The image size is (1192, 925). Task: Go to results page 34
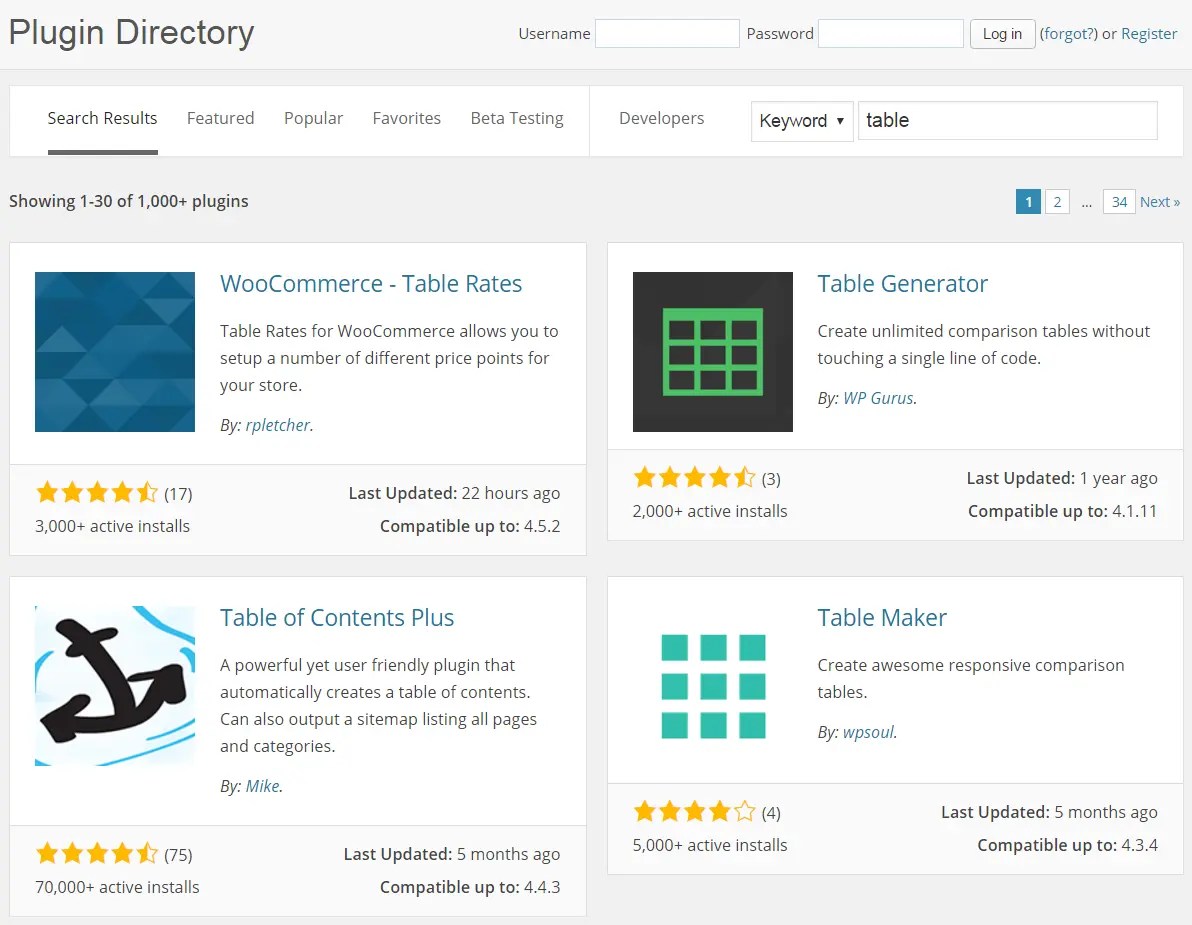(x=1119, y=201)
